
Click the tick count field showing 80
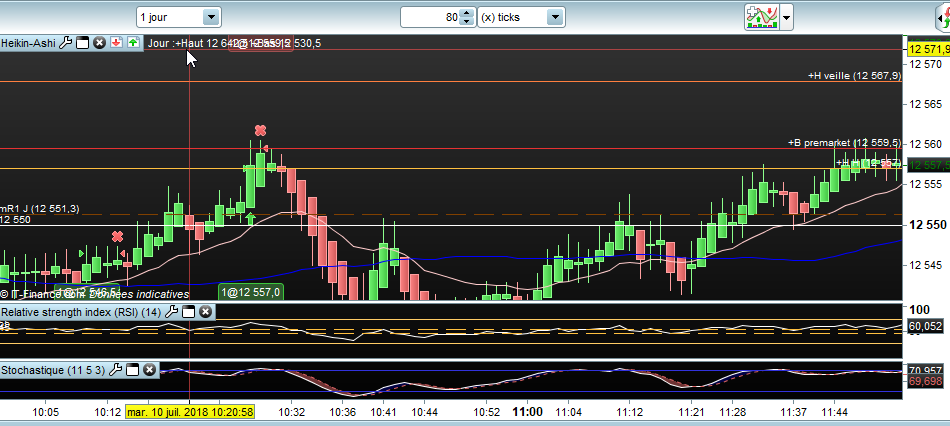coord(430,18)
